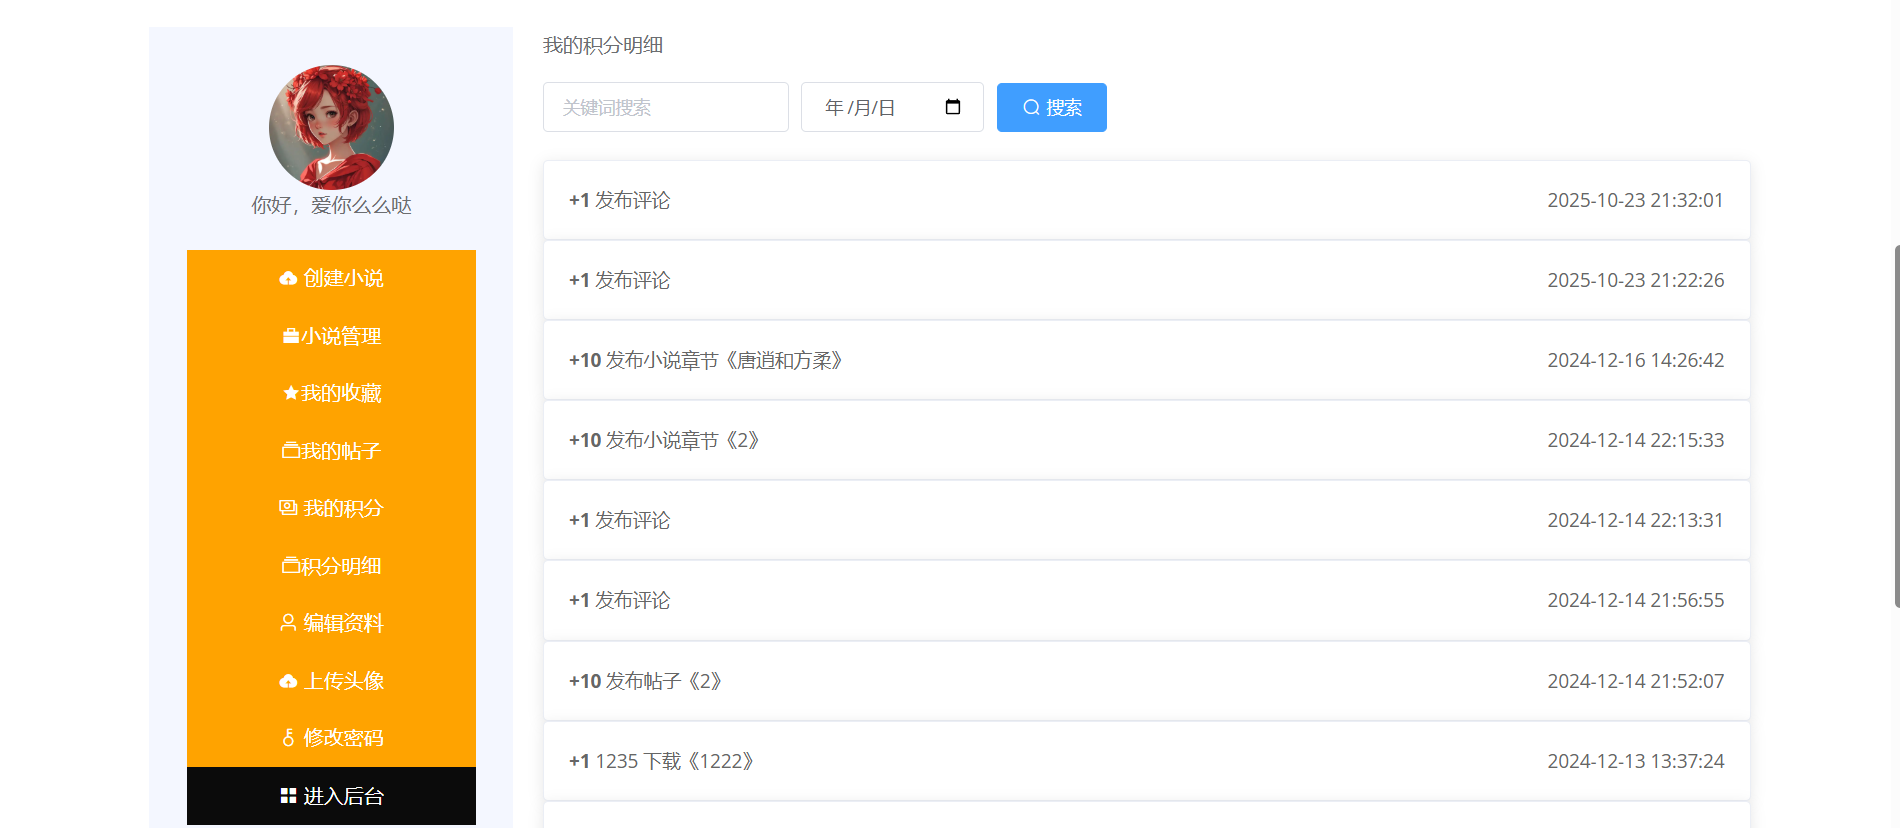Click the briefcase icon beside 小说管理
1900x828 pixels.
pyautogui.click(x=291, y=336)
